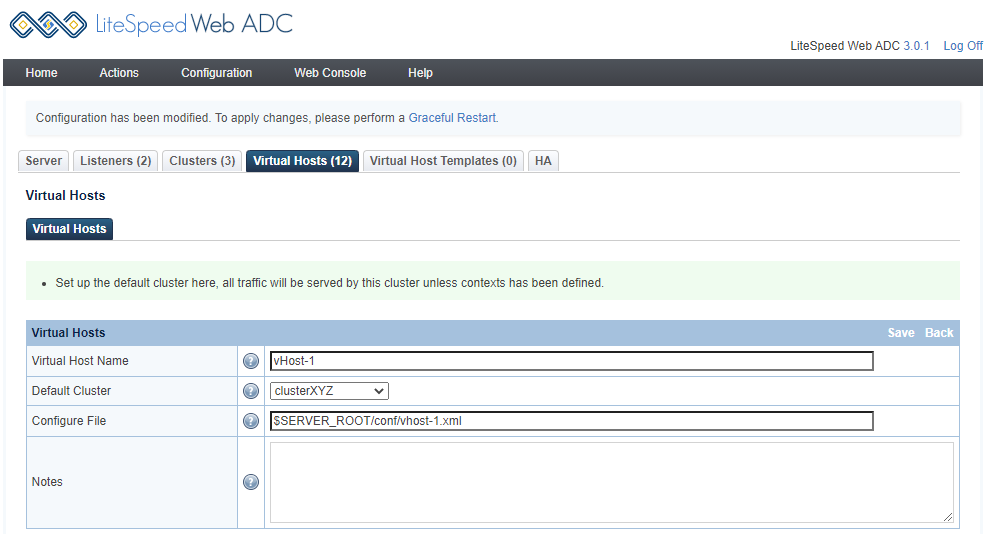The height and width of the screenshot is (534, 987).
Task: Open help icon for Notes
Action: 251,482
